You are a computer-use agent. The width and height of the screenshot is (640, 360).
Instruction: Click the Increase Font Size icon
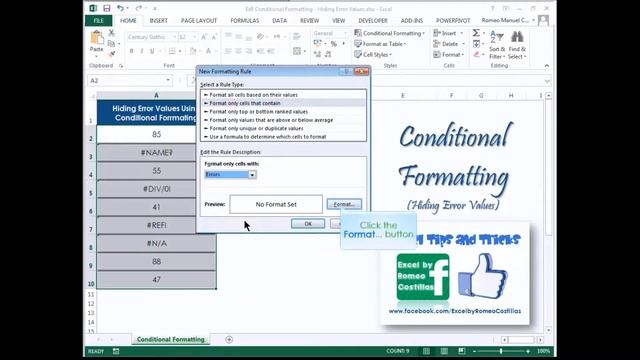(x=204, y=37)
